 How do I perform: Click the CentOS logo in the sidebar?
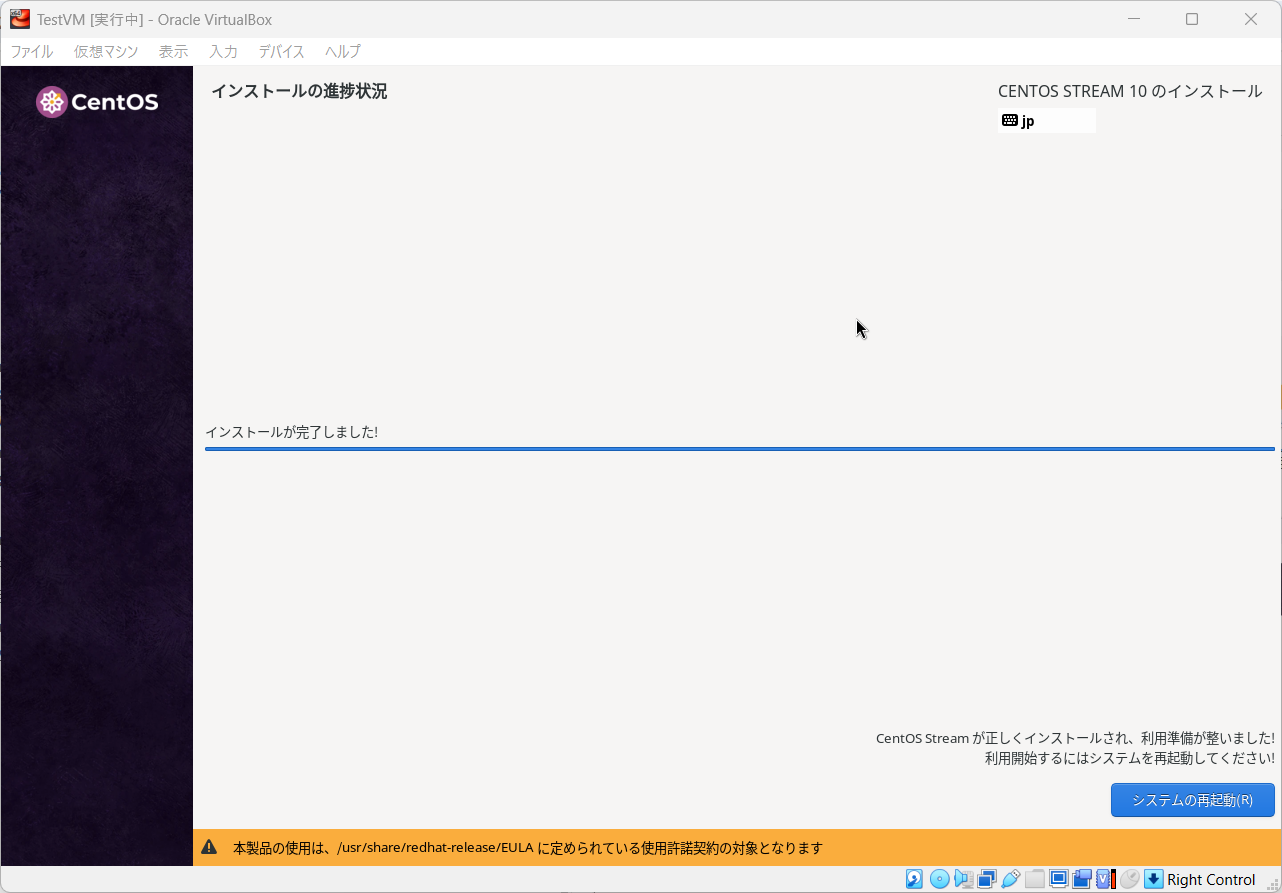(x=96, y=101)
